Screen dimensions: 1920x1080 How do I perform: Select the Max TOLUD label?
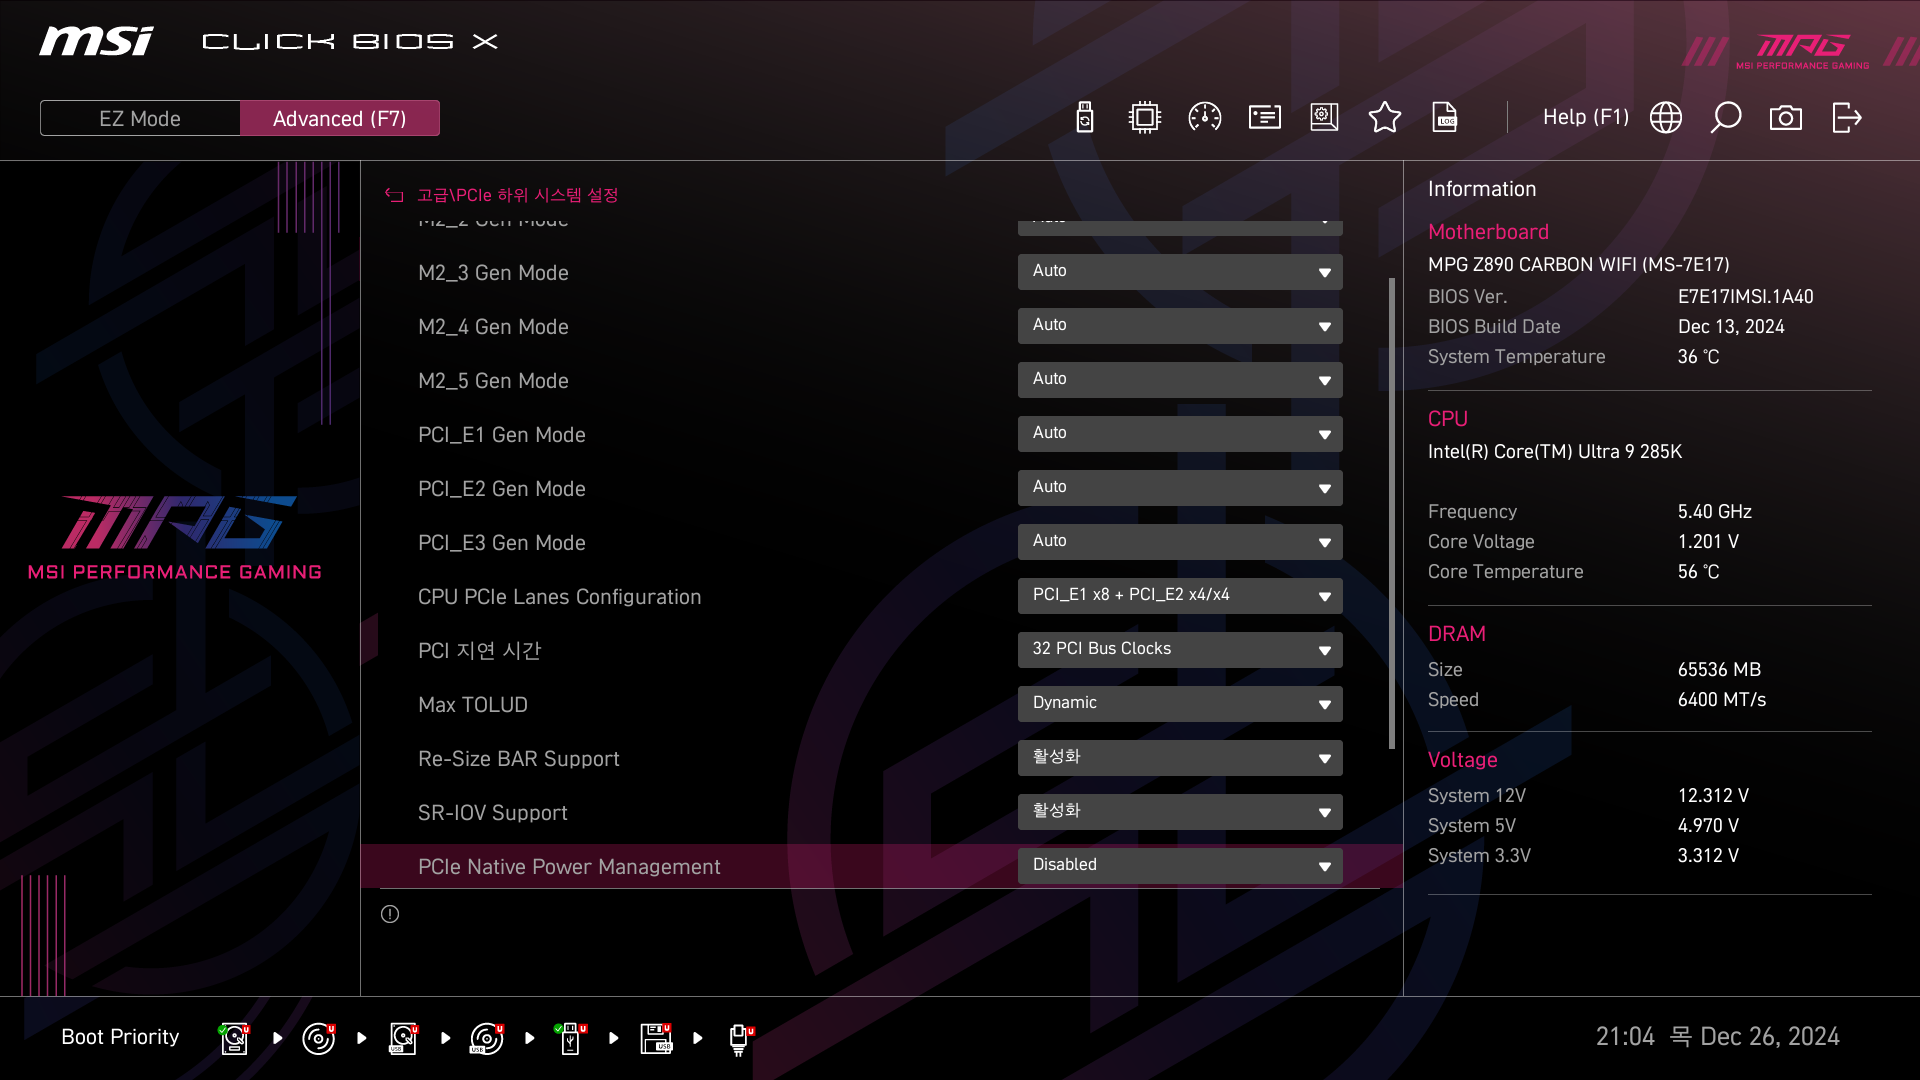(x=473, y=705)
